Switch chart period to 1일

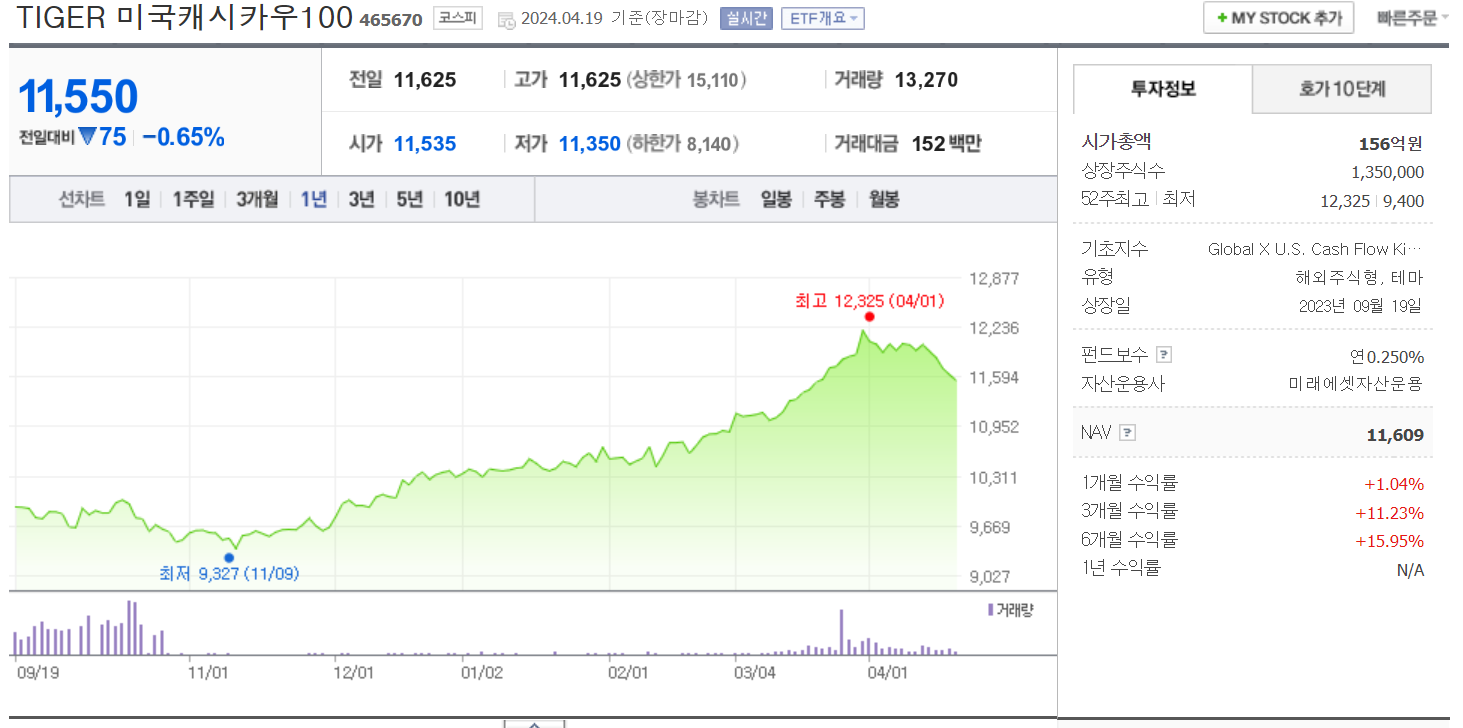click(137, 199)
